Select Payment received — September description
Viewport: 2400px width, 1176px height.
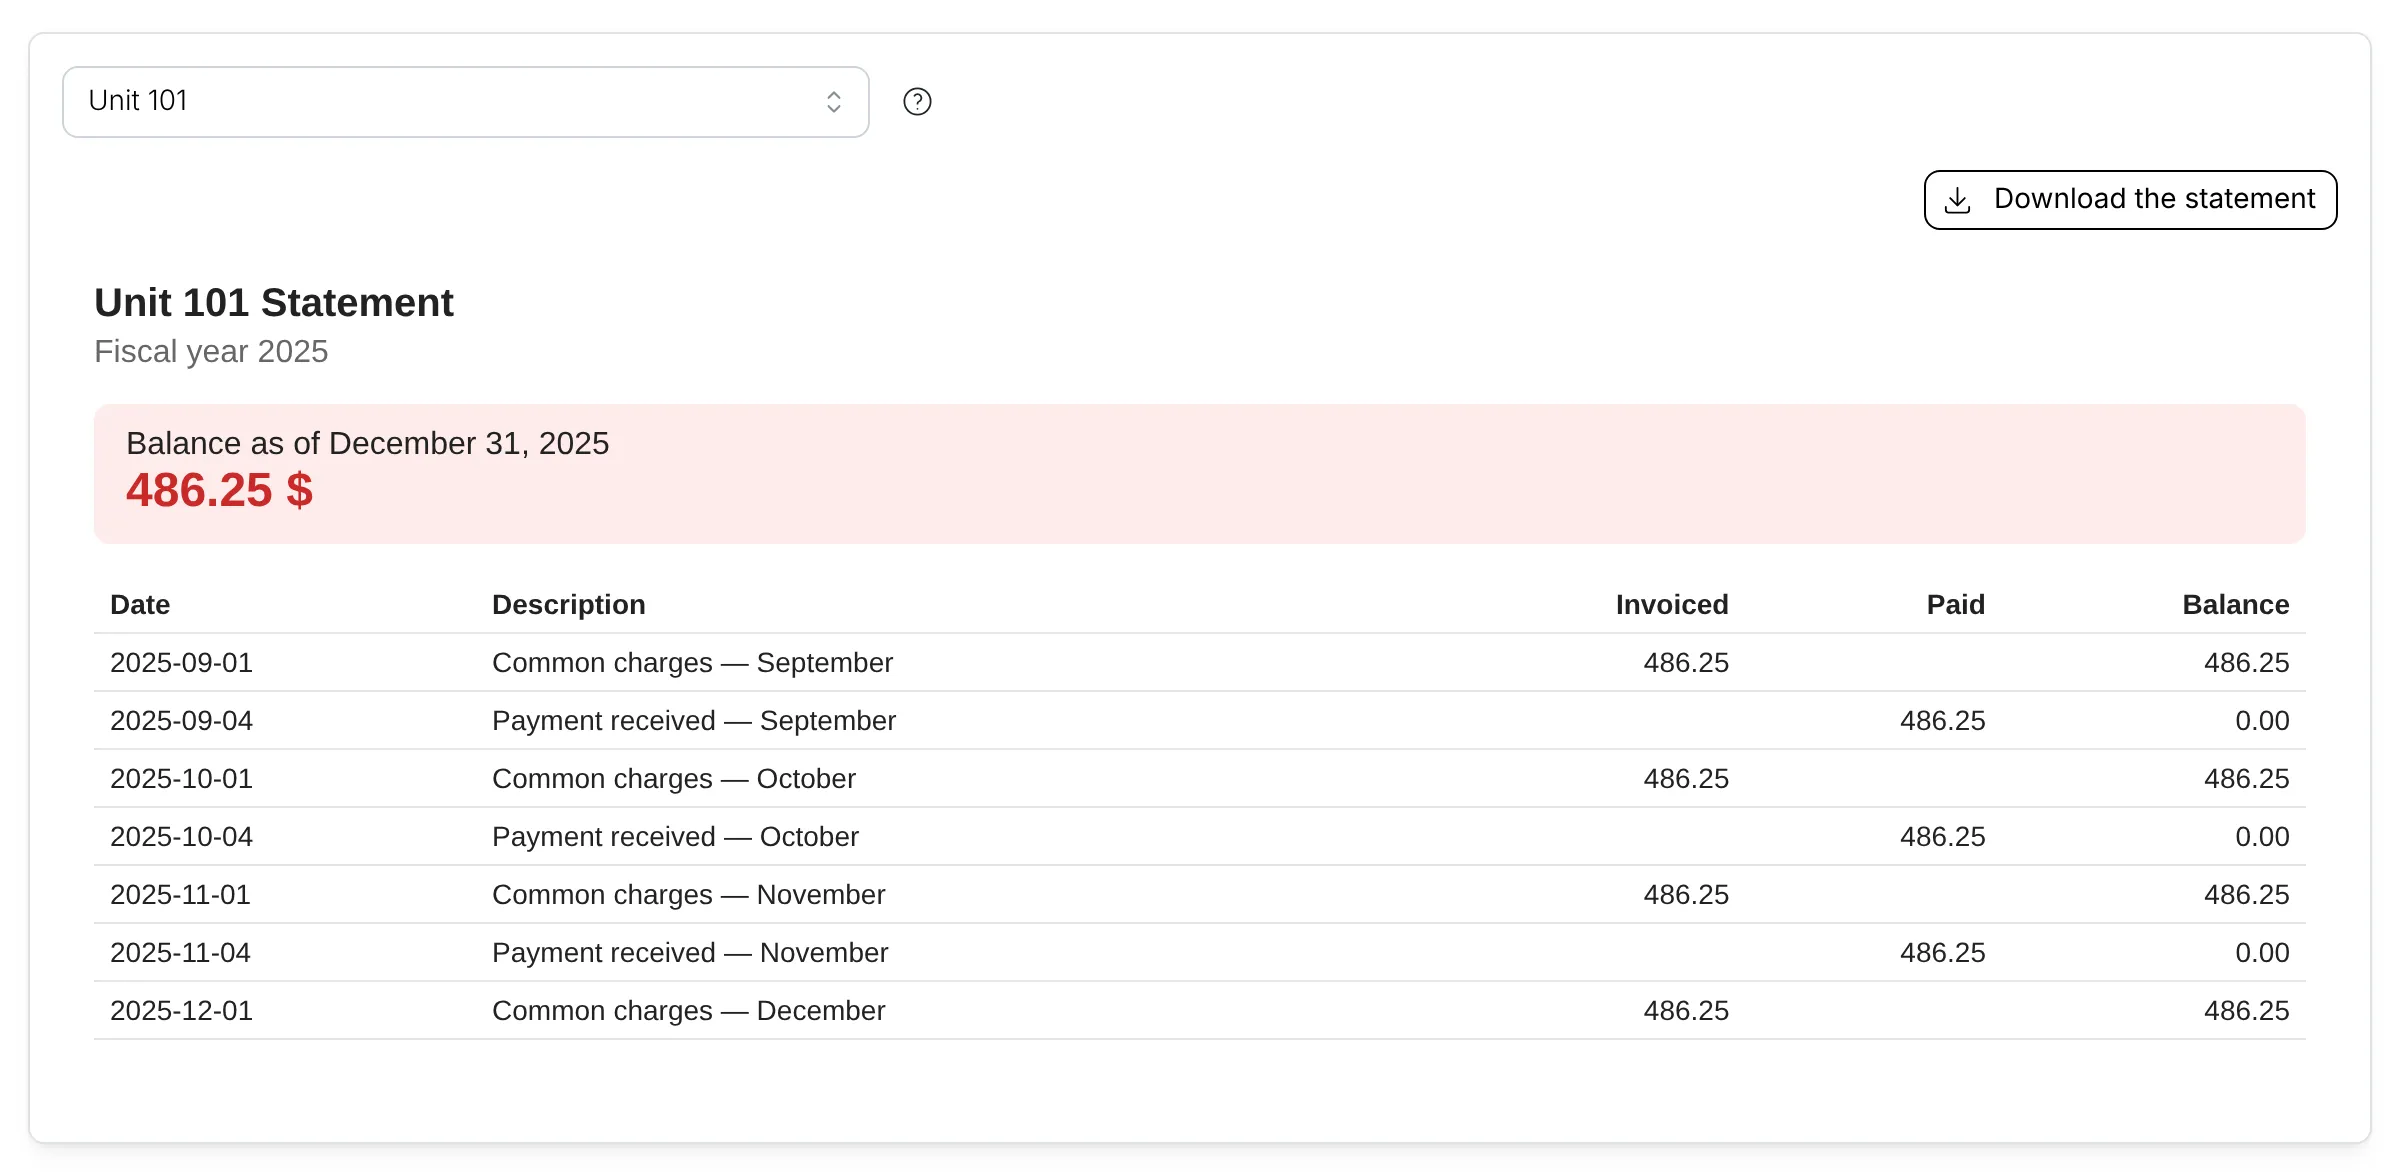694,721
